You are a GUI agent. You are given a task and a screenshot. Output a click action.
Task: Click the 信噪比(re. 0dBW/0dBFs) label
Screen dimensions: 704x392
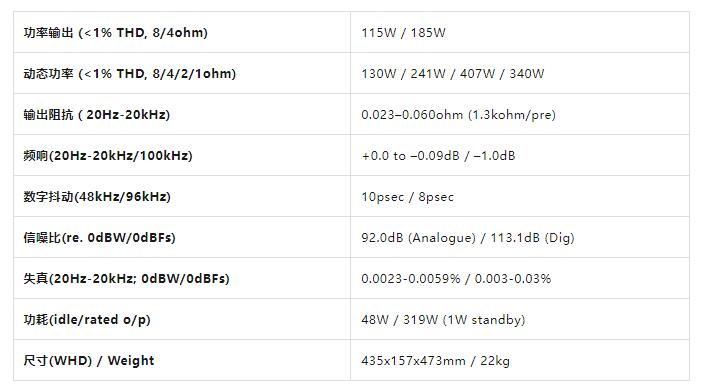coord(99,238)
